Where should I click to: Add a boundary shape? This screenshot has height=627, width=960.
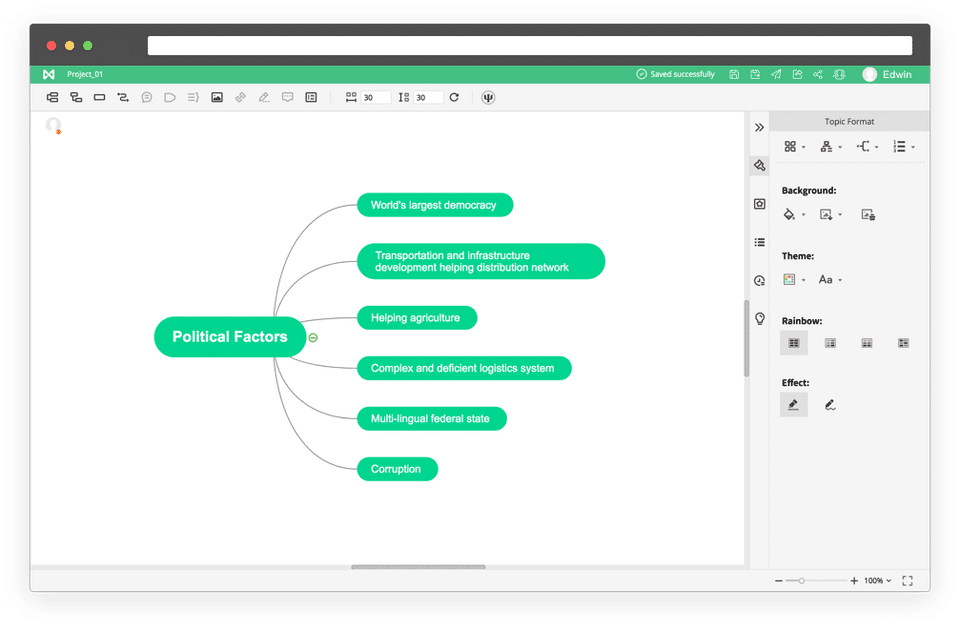(x=170, y=97)
